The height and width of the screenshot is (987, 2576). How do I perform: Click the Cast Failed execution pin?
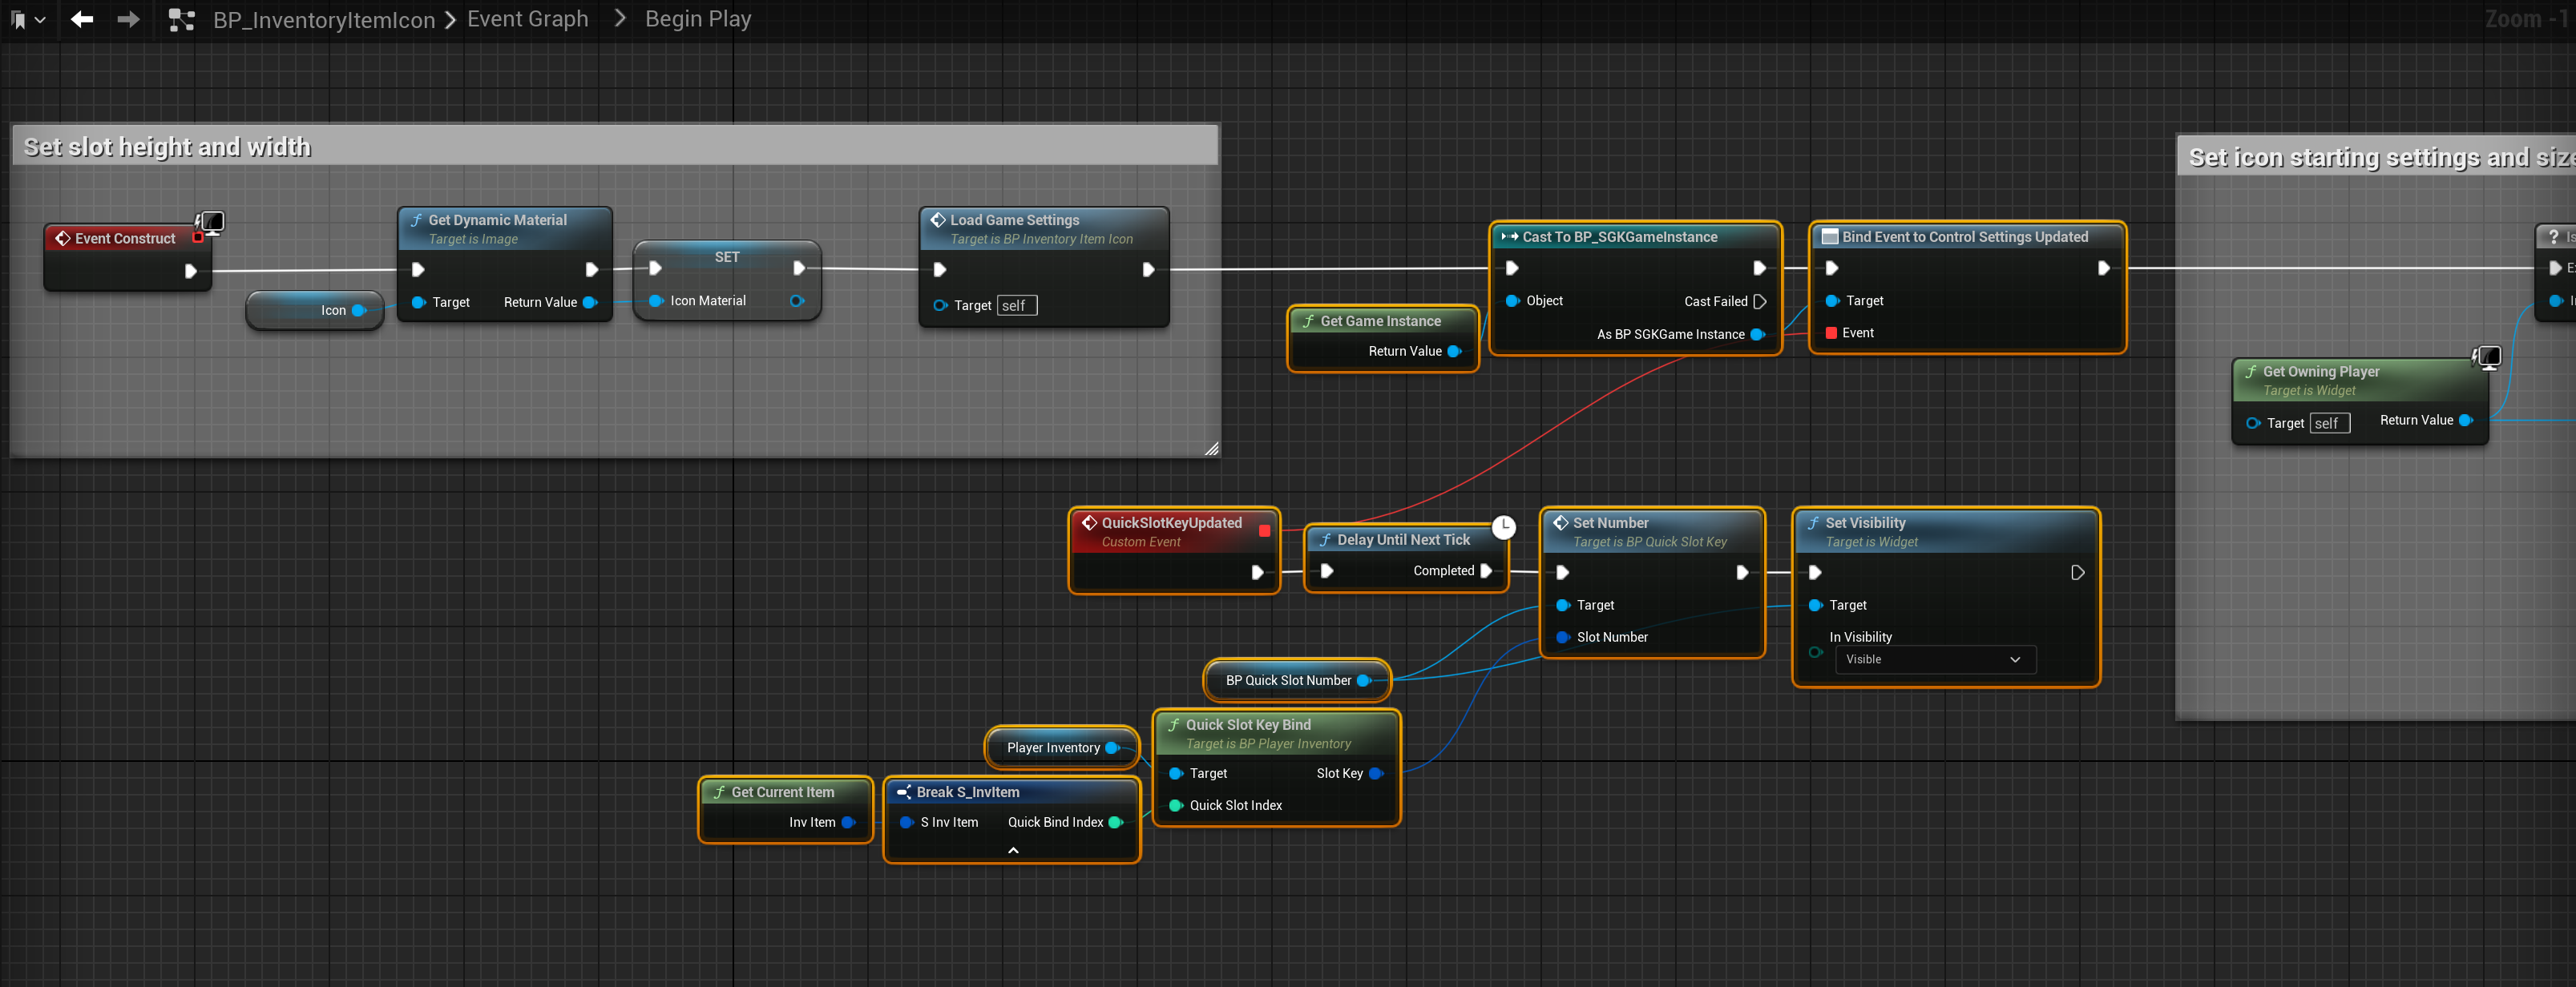pyautogui.click(x=1759, y=301)
